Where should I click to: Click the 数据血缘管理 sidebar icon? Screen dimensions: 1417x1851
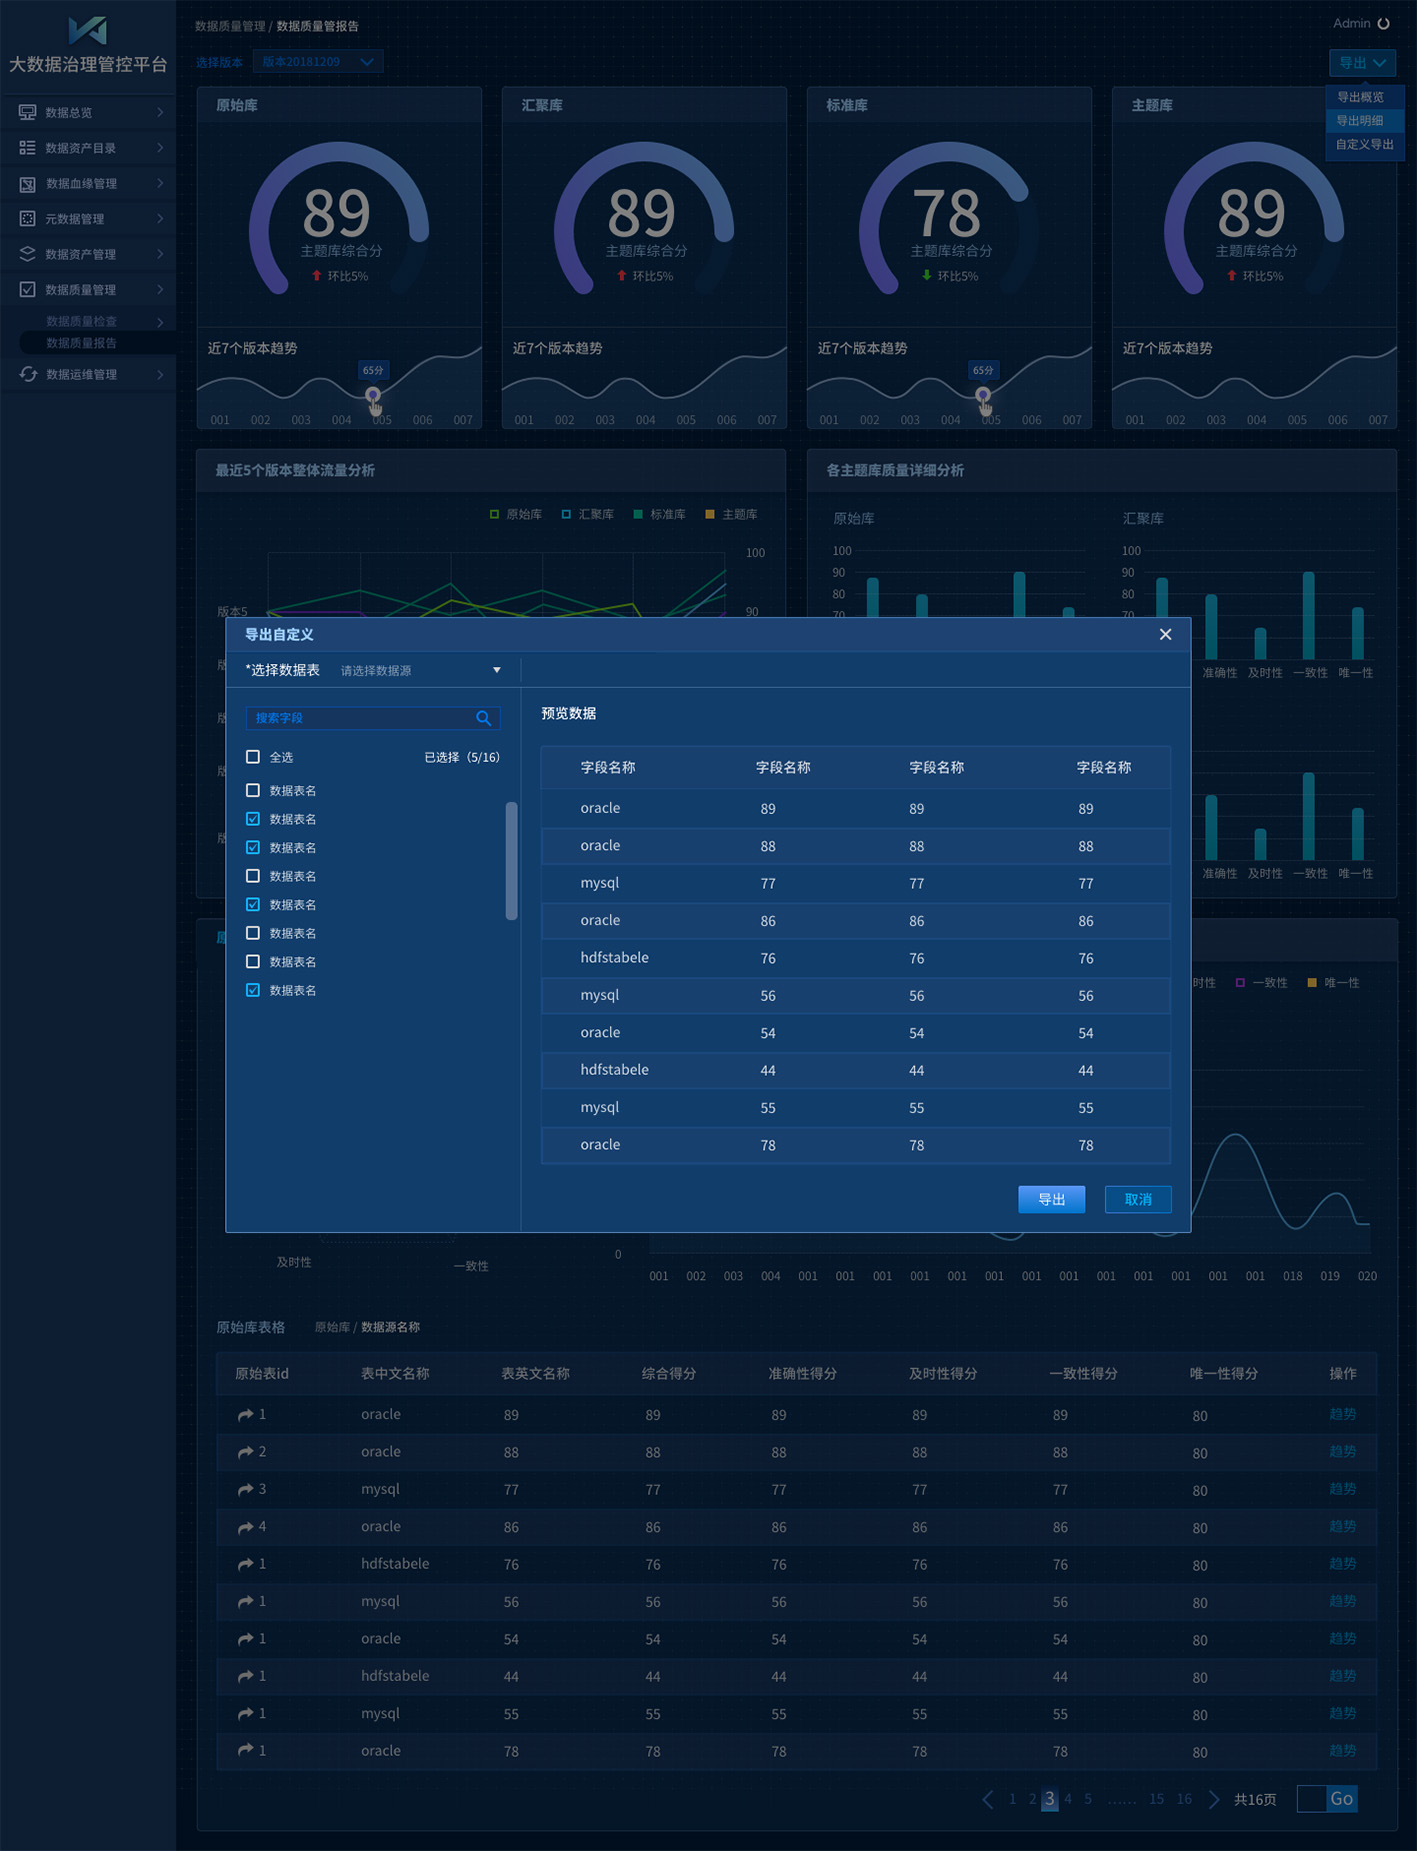coord(27,184)
